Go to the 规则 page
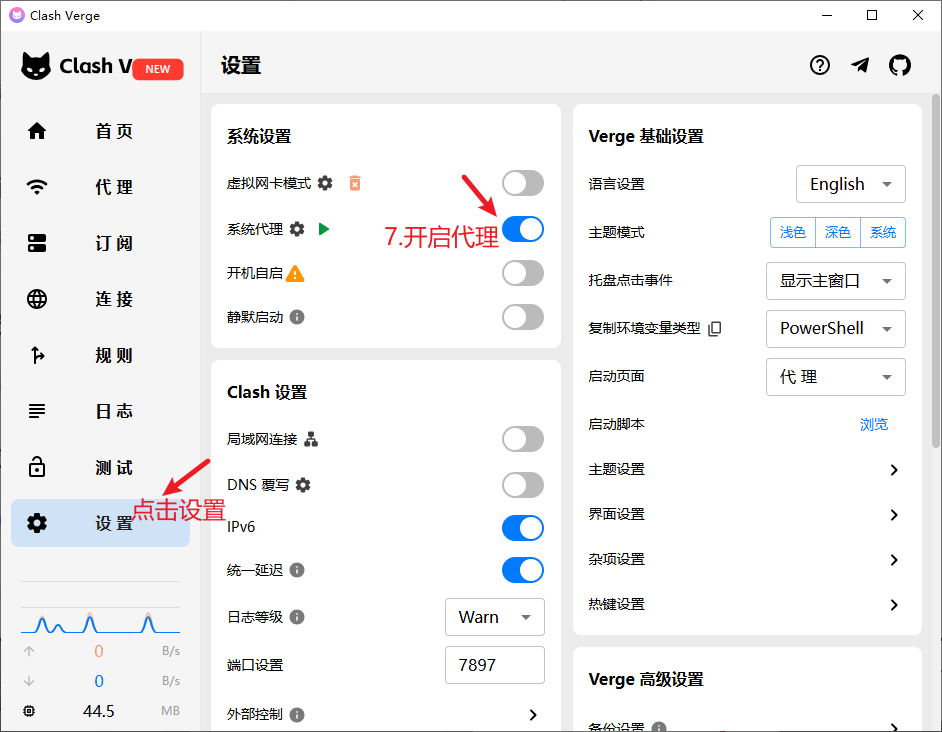Viewport: 942px width, 732px height. [x=100, y=355]
